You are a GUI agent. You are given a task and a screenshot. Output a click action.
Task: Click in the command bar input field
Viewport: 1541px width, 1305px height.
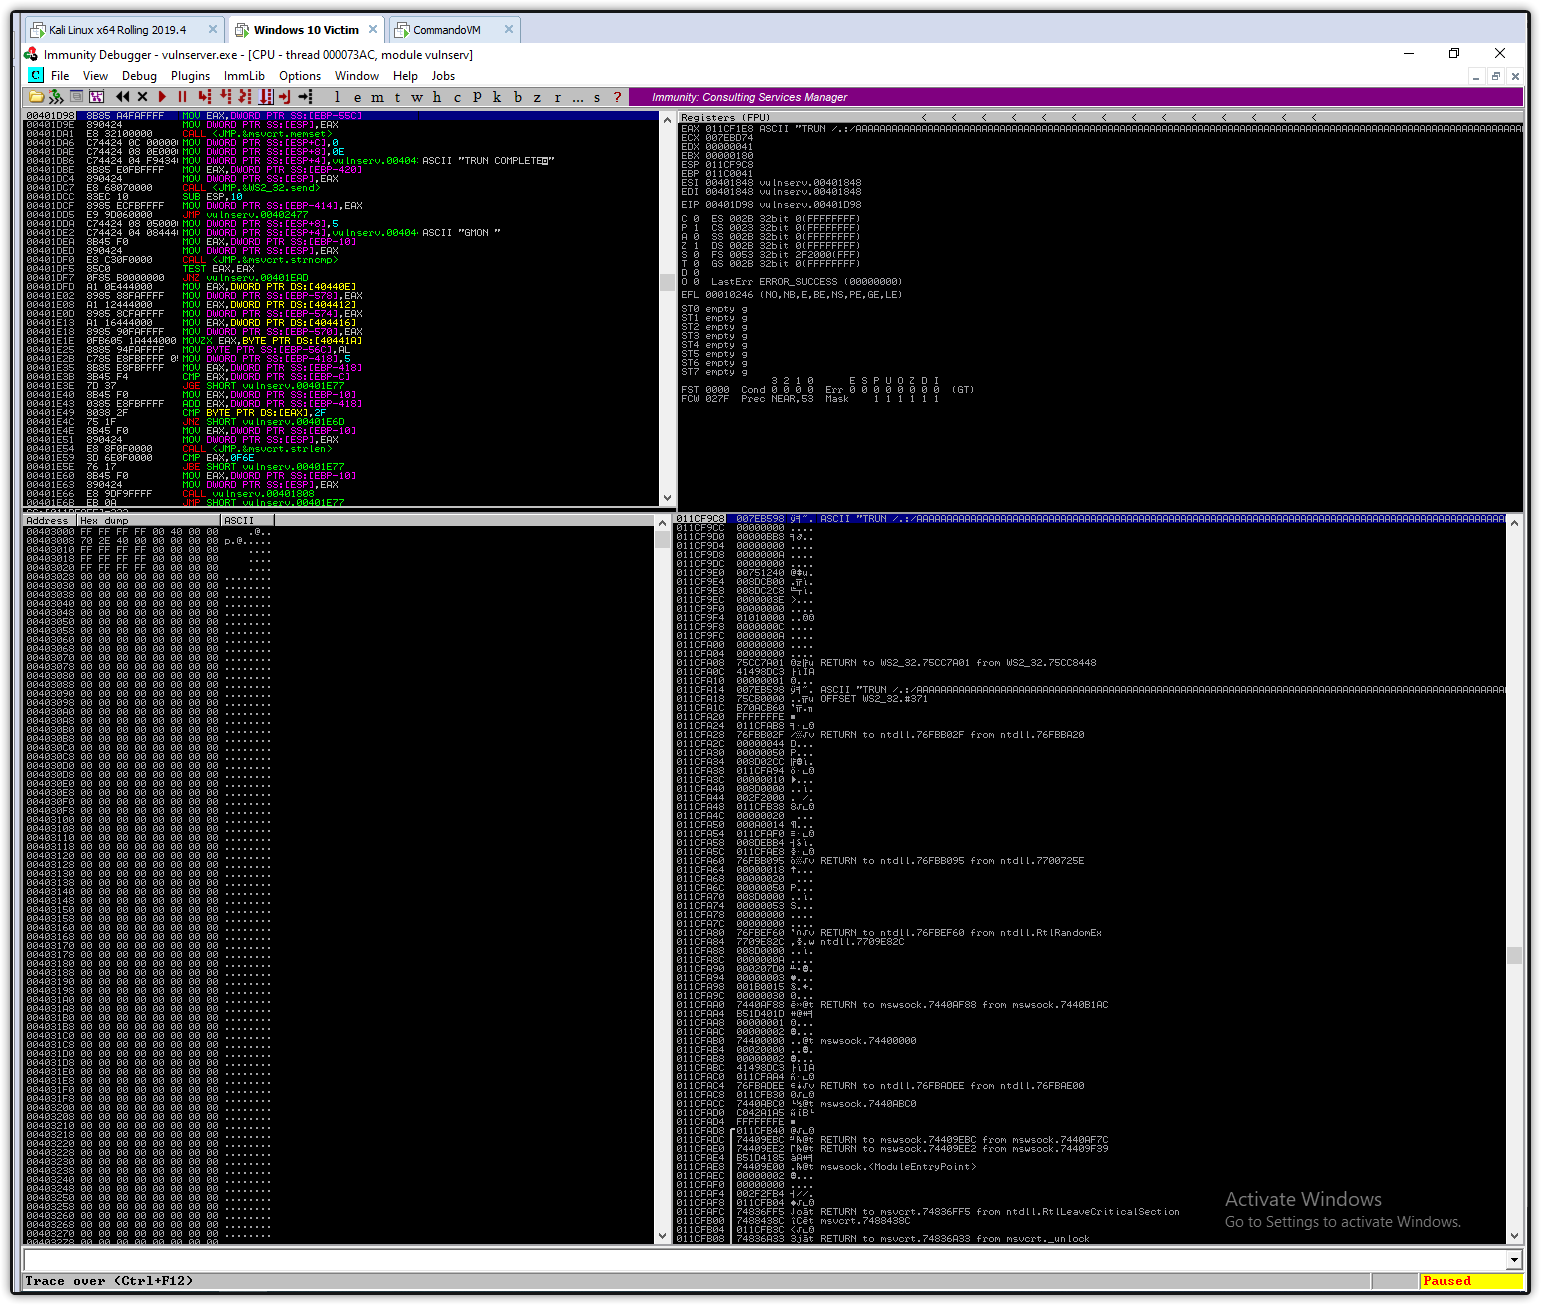click(x=765, y=1261)
